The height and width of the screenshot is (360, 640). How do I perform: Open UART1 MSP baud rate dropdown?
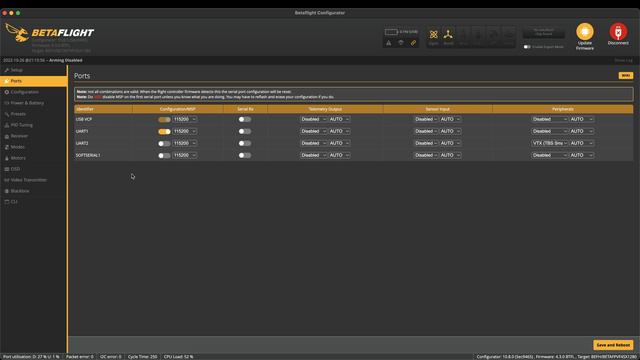coord(185,131)
